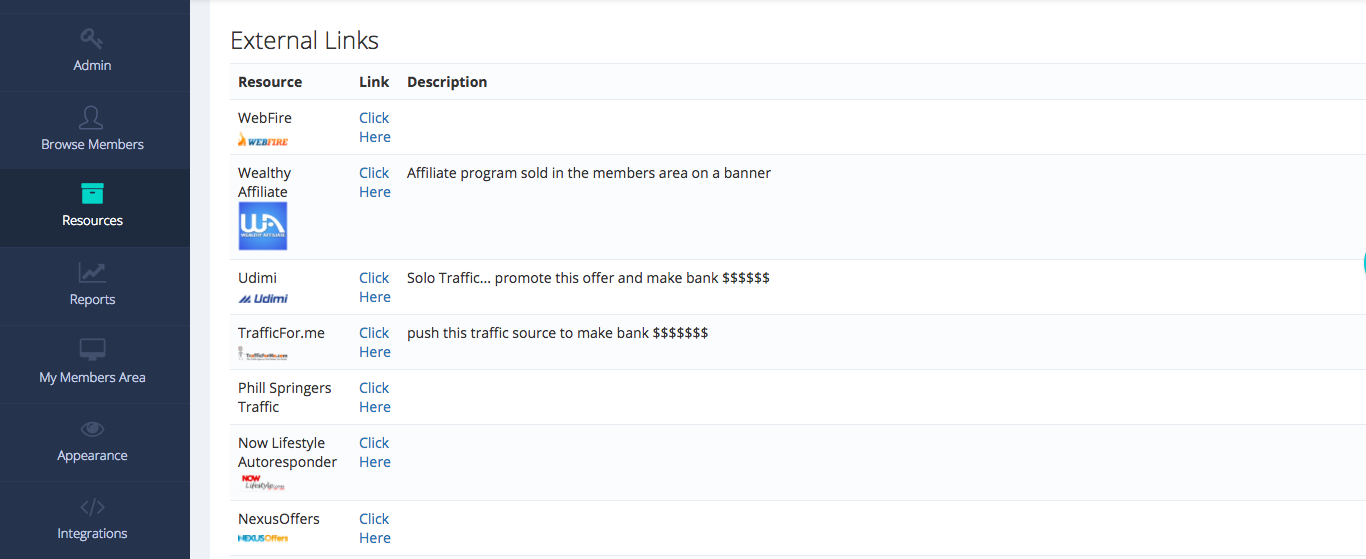Click the WebFire flame logo
1366x559 pixels.
click(263, 140)
